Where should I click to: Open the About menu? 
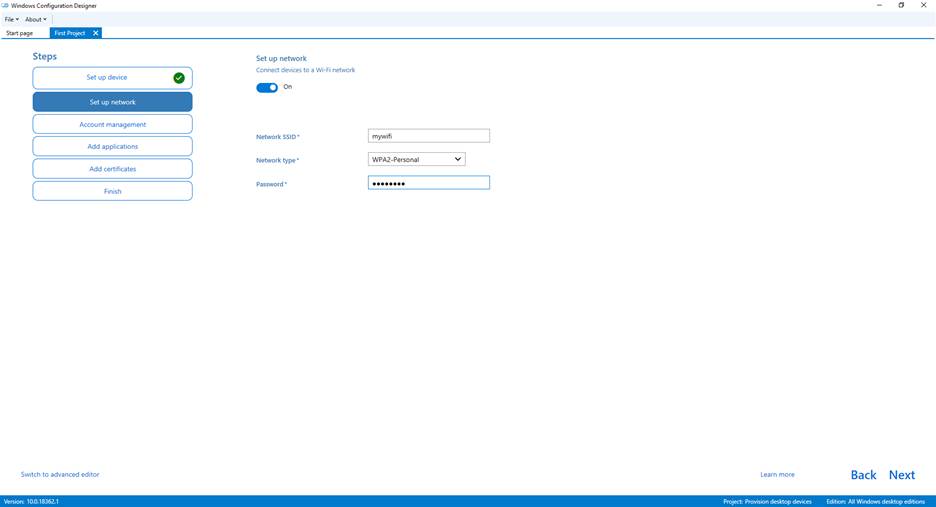[x=35, y=19]
